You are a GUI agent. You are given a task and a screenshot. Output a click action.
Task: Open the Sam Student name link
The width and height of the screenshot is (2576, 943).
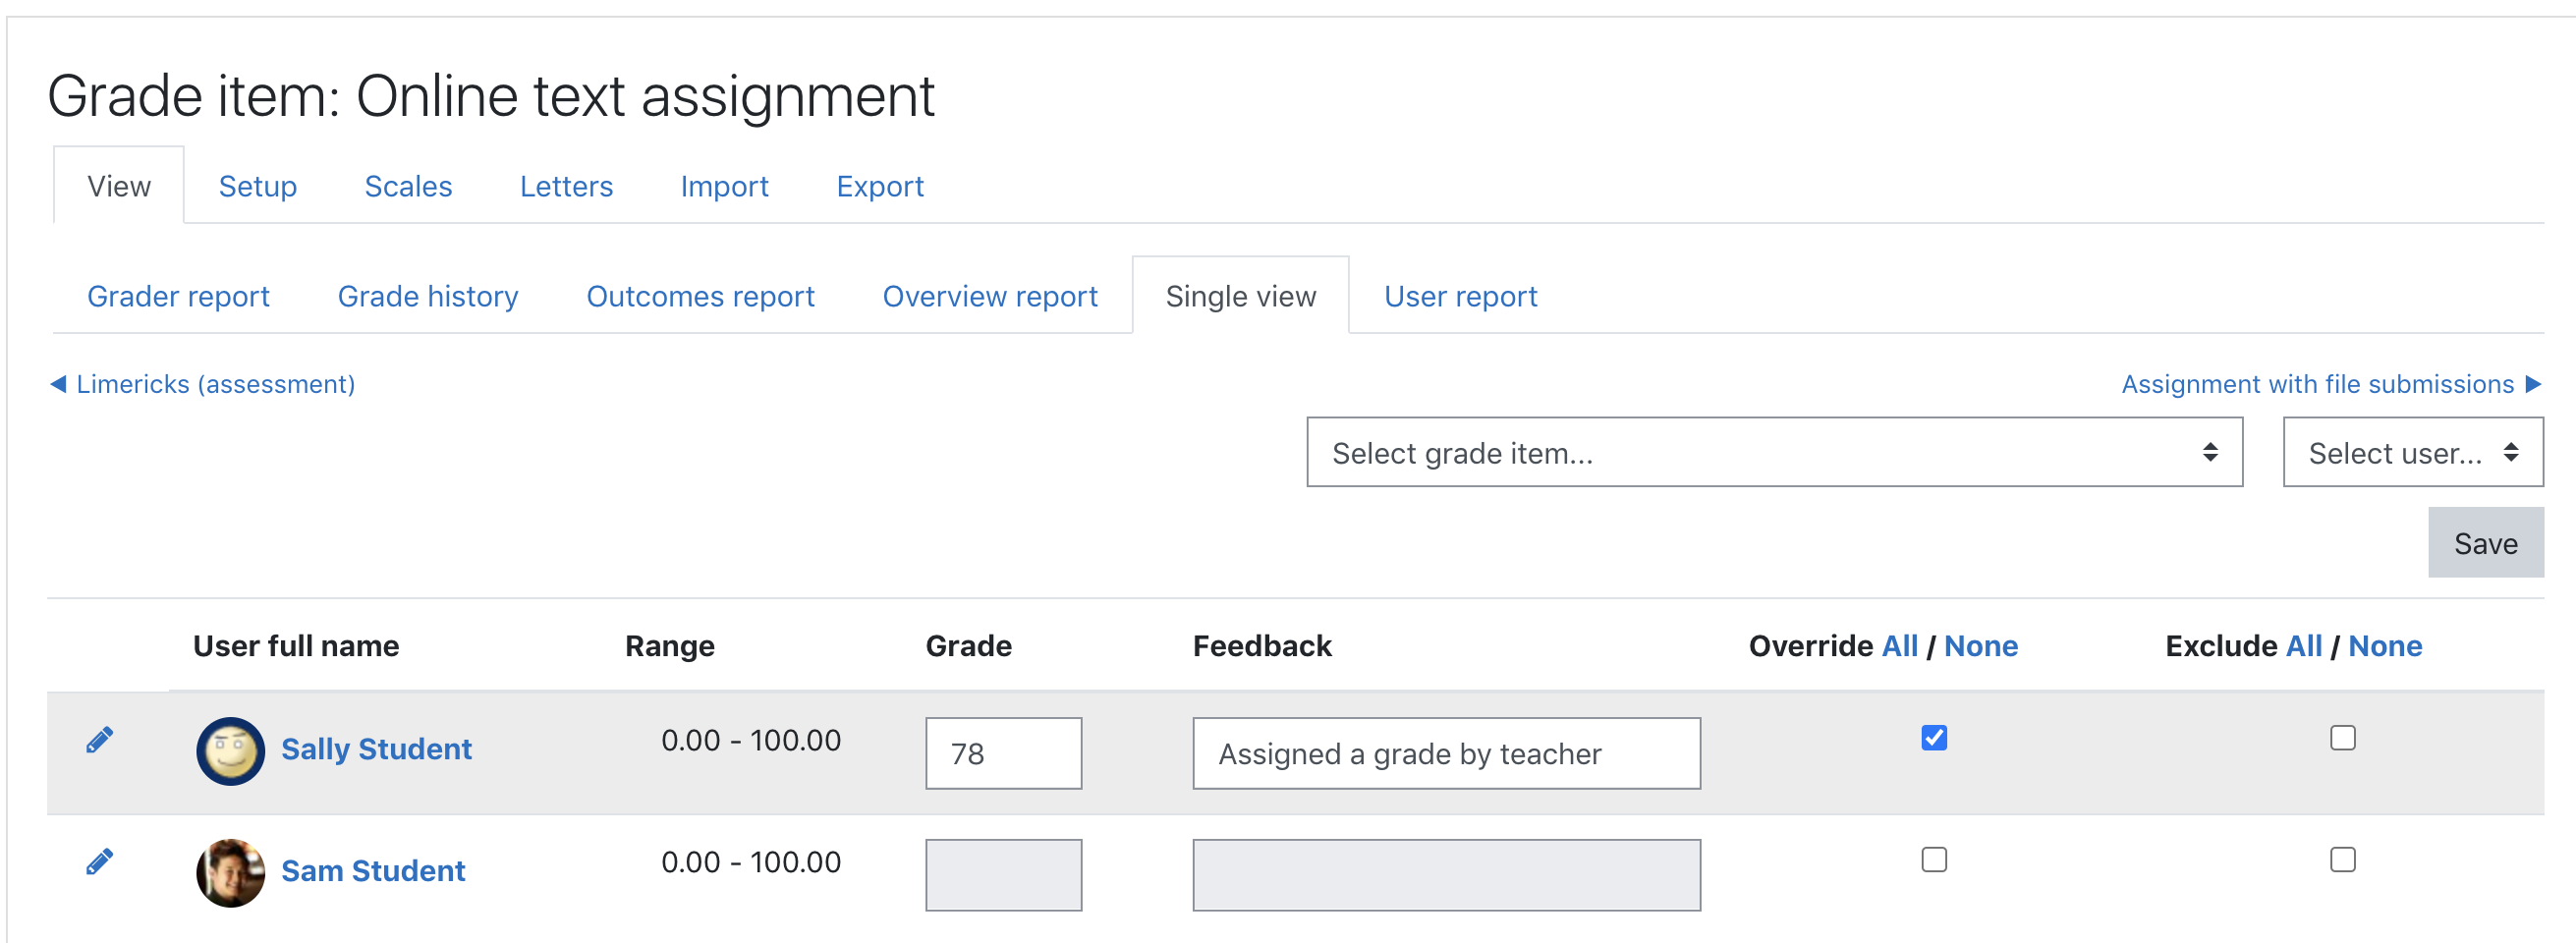tap(373, 871)
